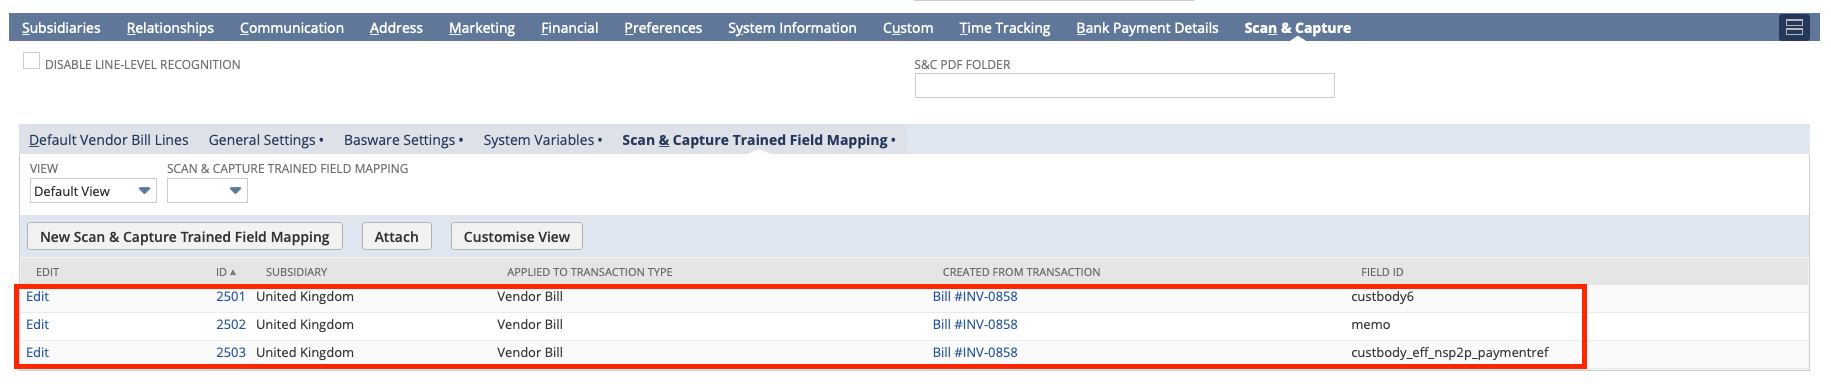Open the View dropdown showing Default View
The height and width of the screenshot is (384, 1831).
(93, 191)
